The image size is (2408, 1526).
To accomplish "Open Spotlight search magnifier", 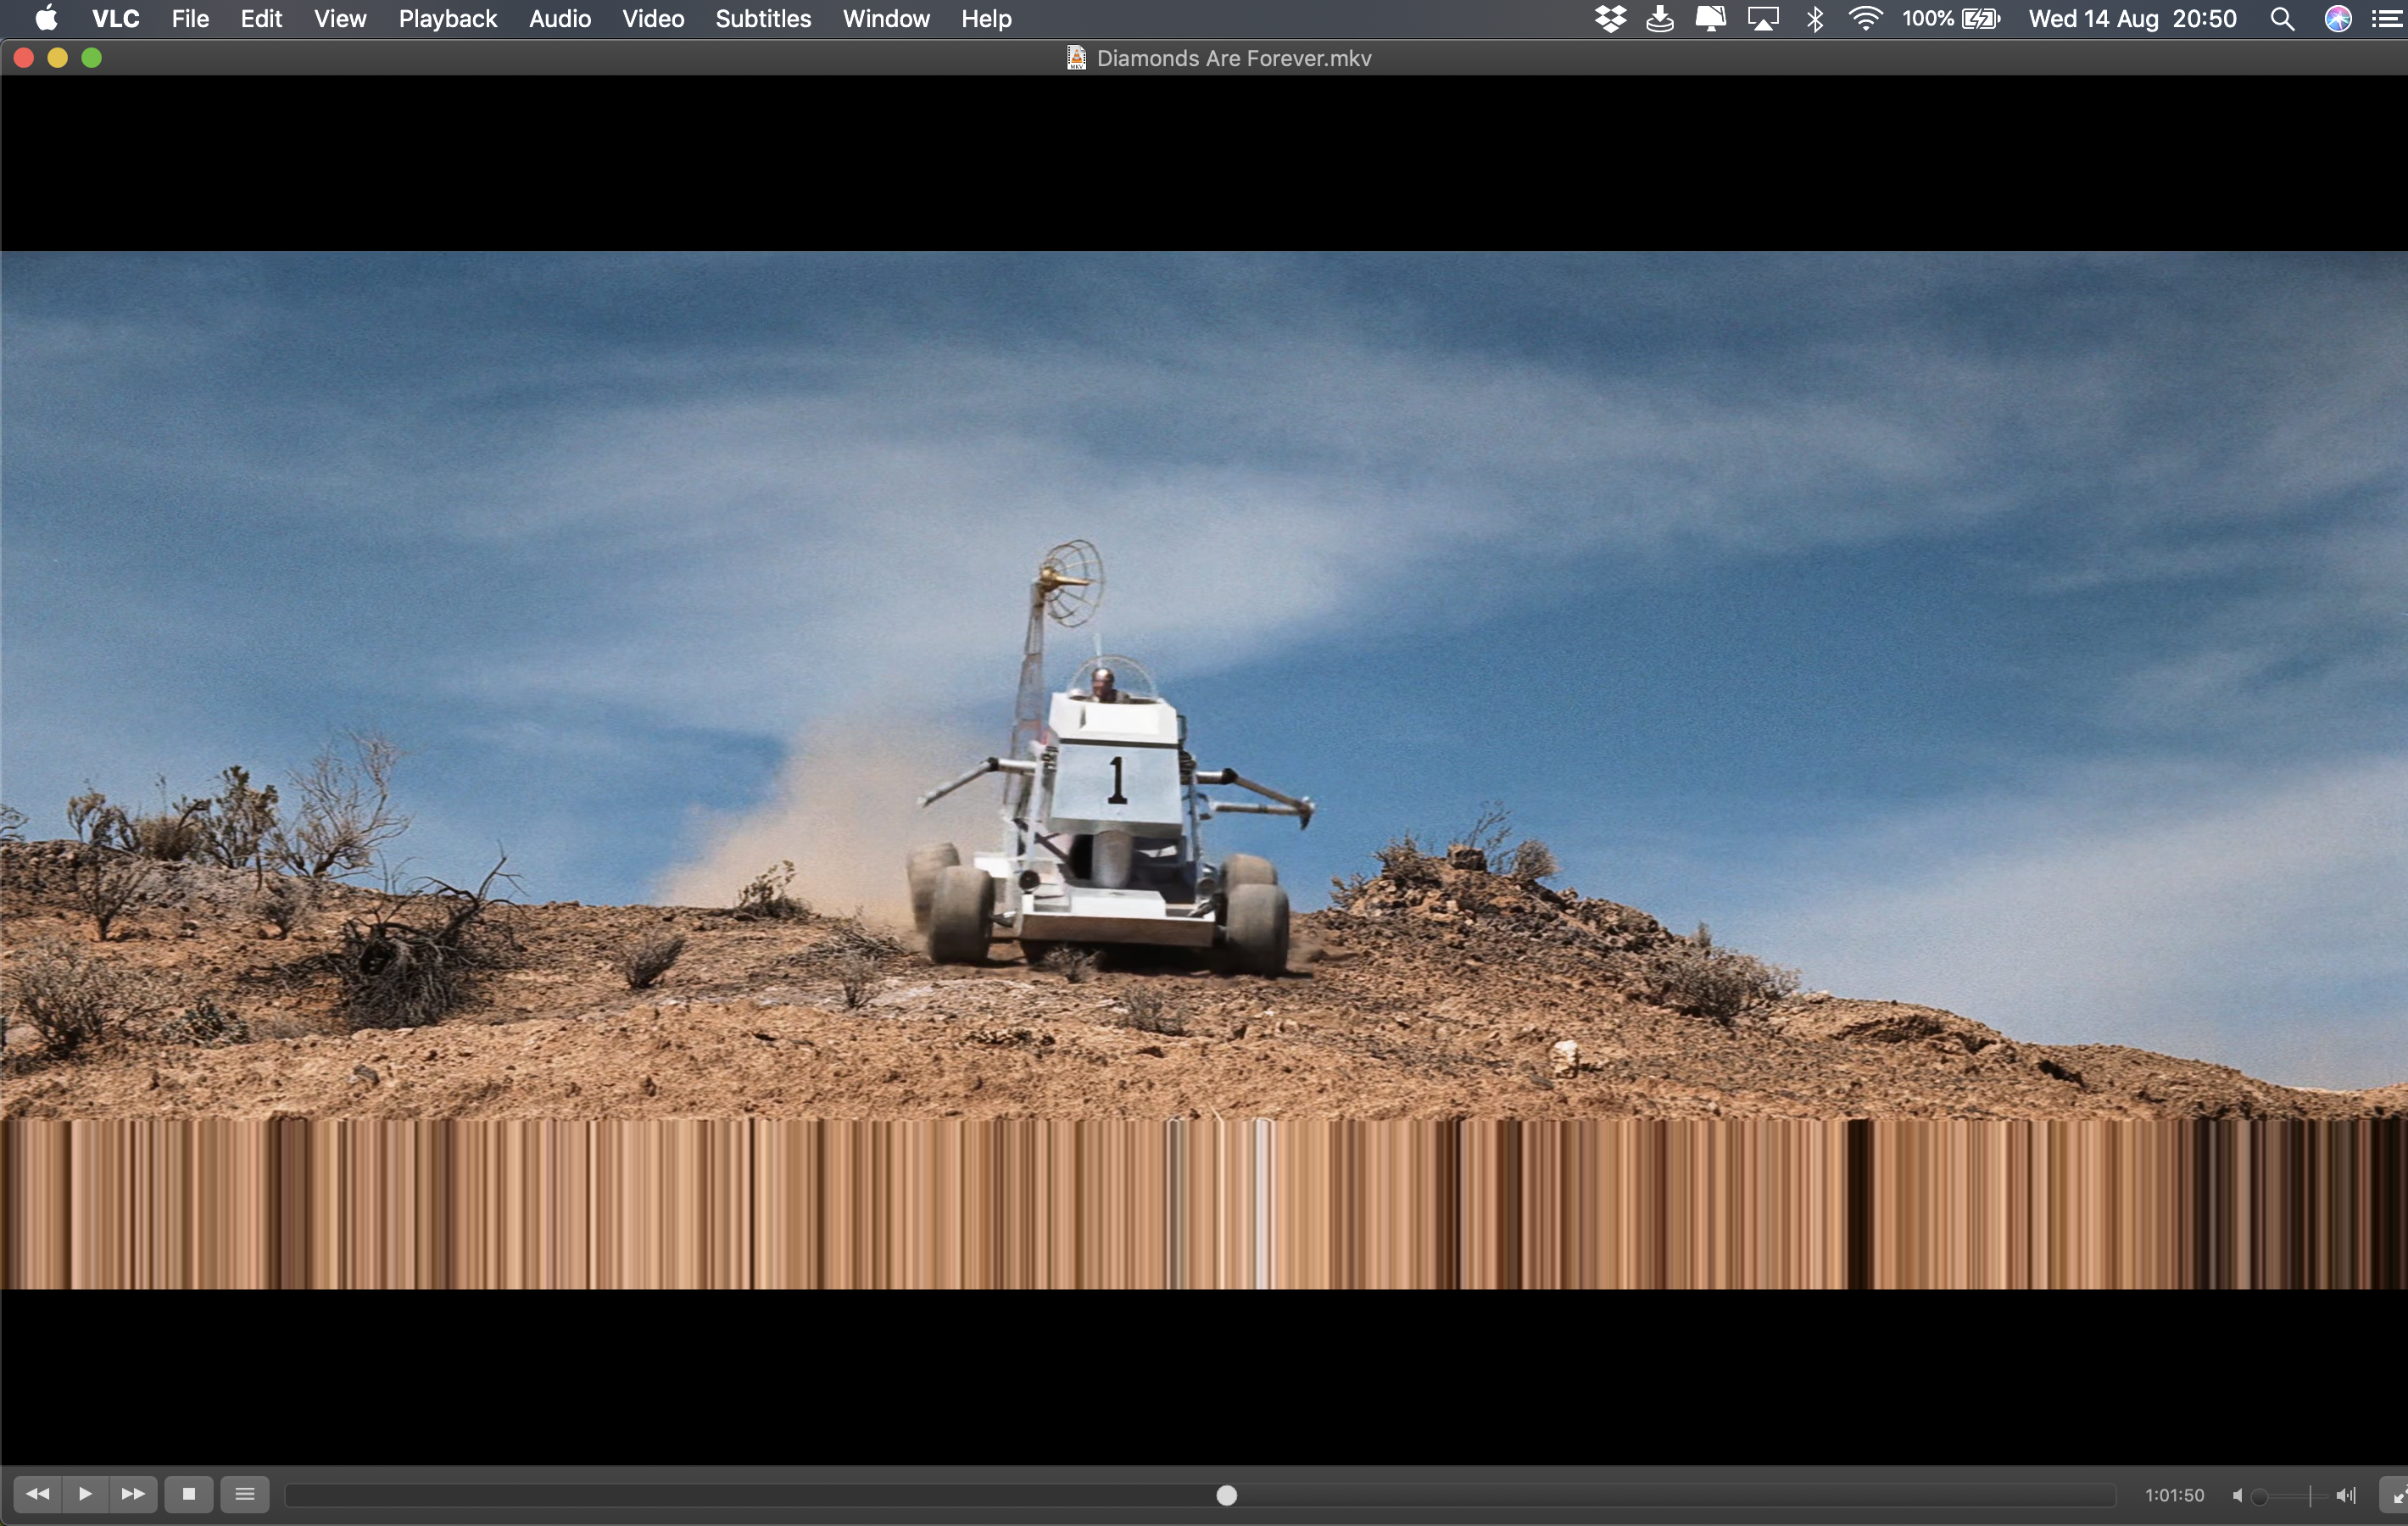I will tap(2282, 19).
